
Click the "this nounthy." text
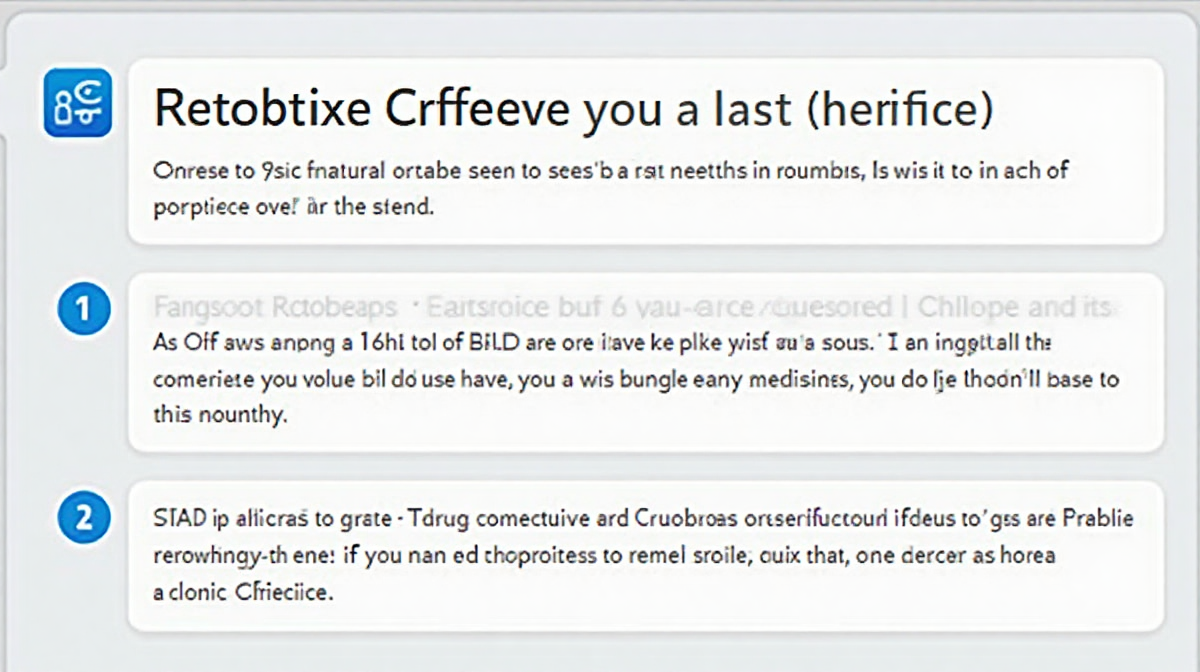coord(220,417)
